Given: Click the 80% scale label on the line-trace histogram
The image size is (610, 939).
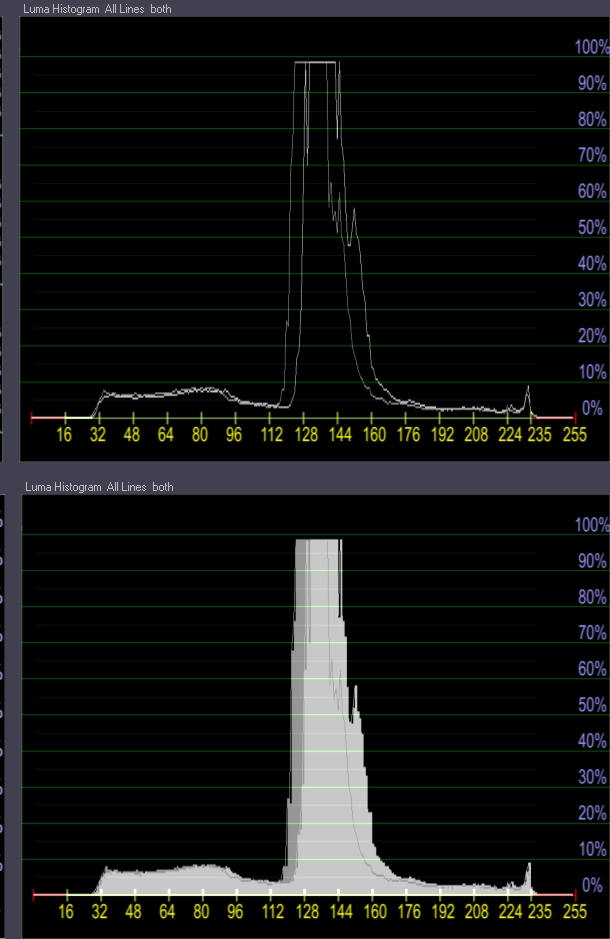Looking at the screenshot, I should (593, 119).
